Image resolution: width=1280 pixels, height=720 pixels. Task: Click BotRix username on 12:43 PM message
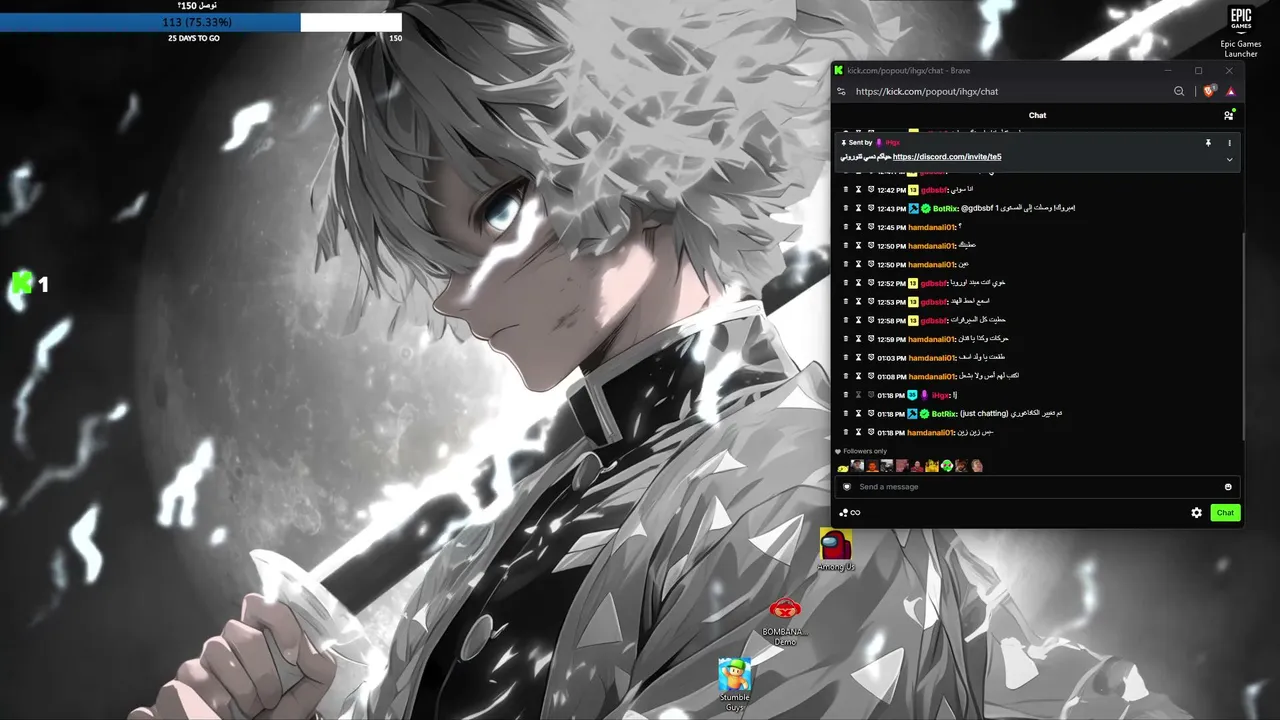(x=945, y=208)
